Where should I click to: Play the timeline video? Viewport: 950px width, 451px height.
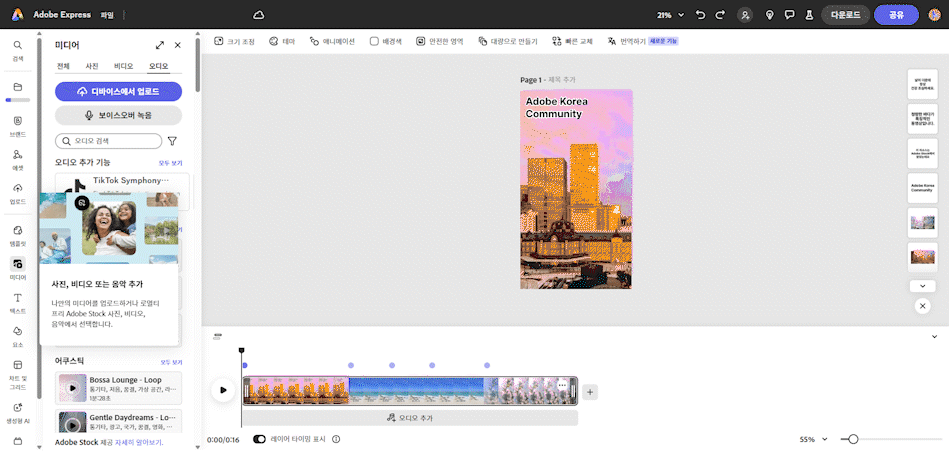coord(223,390)
